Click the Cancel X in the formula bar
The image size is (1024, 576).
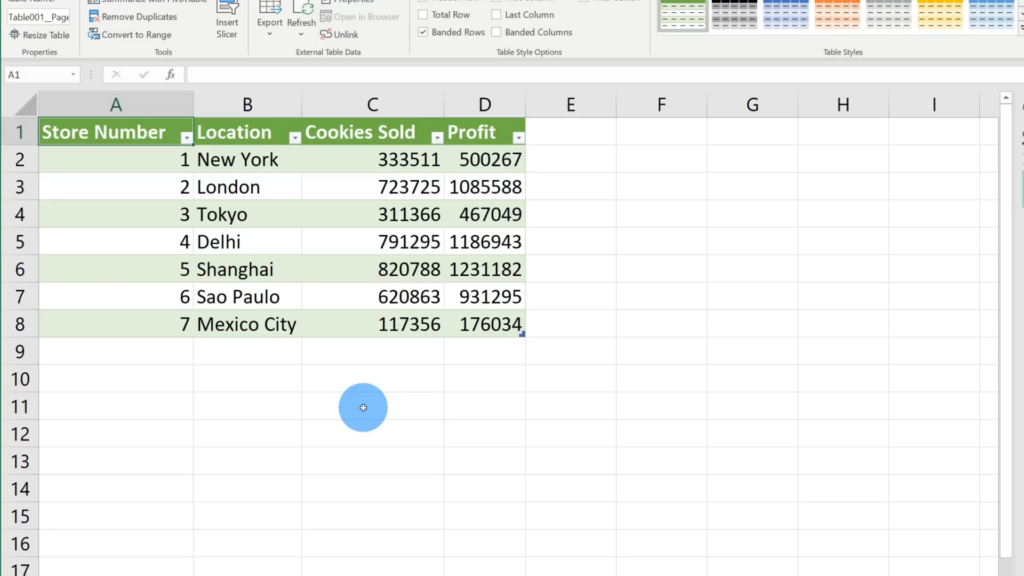(116, 72)
